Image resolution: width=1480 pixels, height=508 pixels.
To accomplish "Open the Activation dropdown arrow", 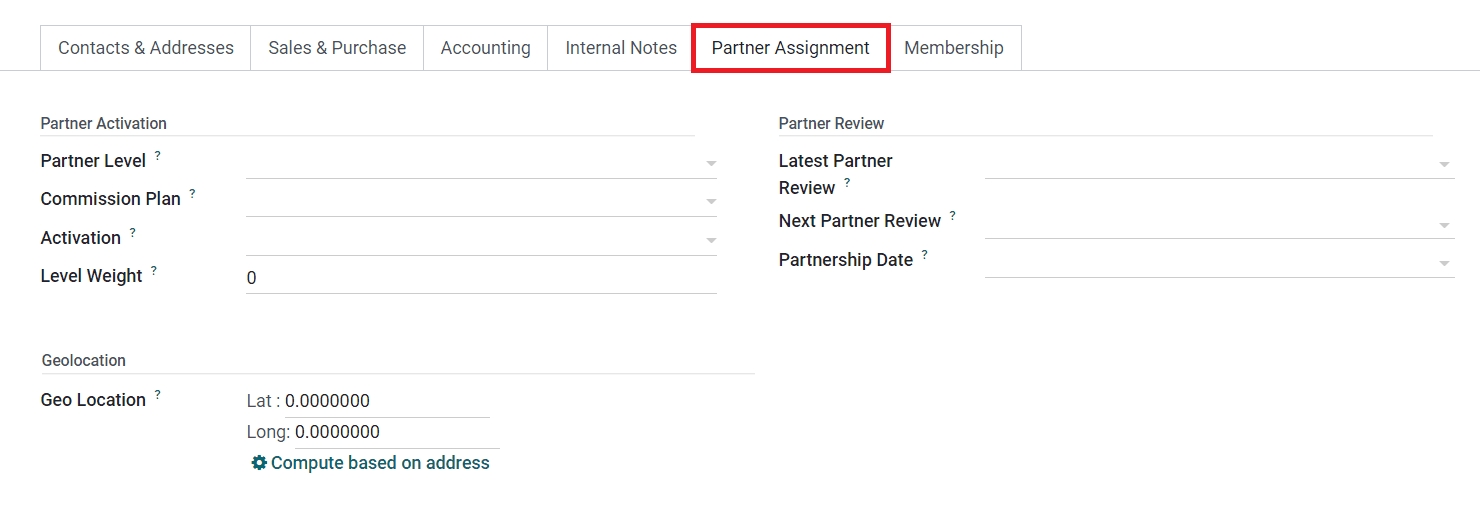I will click(710, 240).
